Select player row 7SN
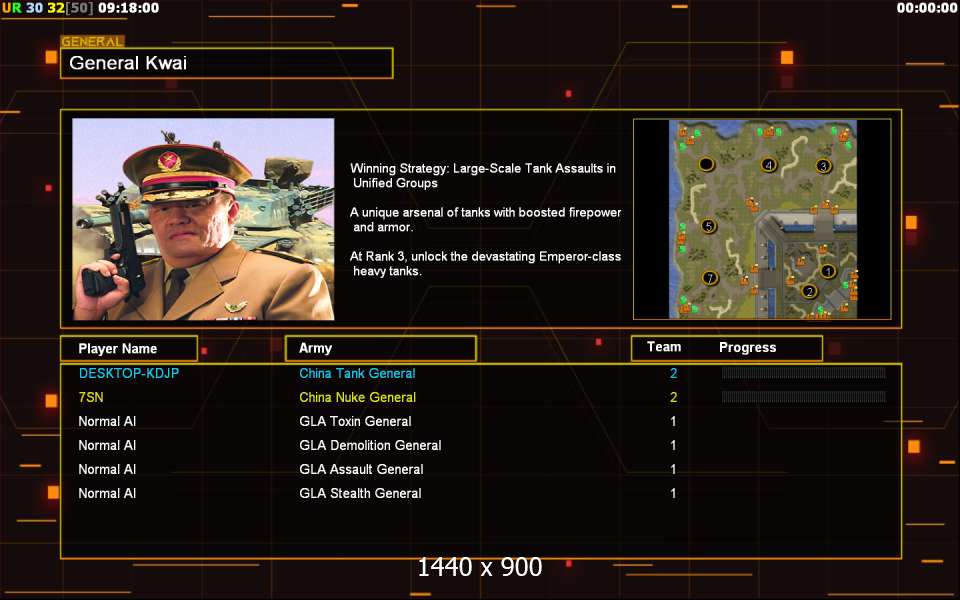The width and height of the screenshot is (960, 600). (x=481, y=397)
